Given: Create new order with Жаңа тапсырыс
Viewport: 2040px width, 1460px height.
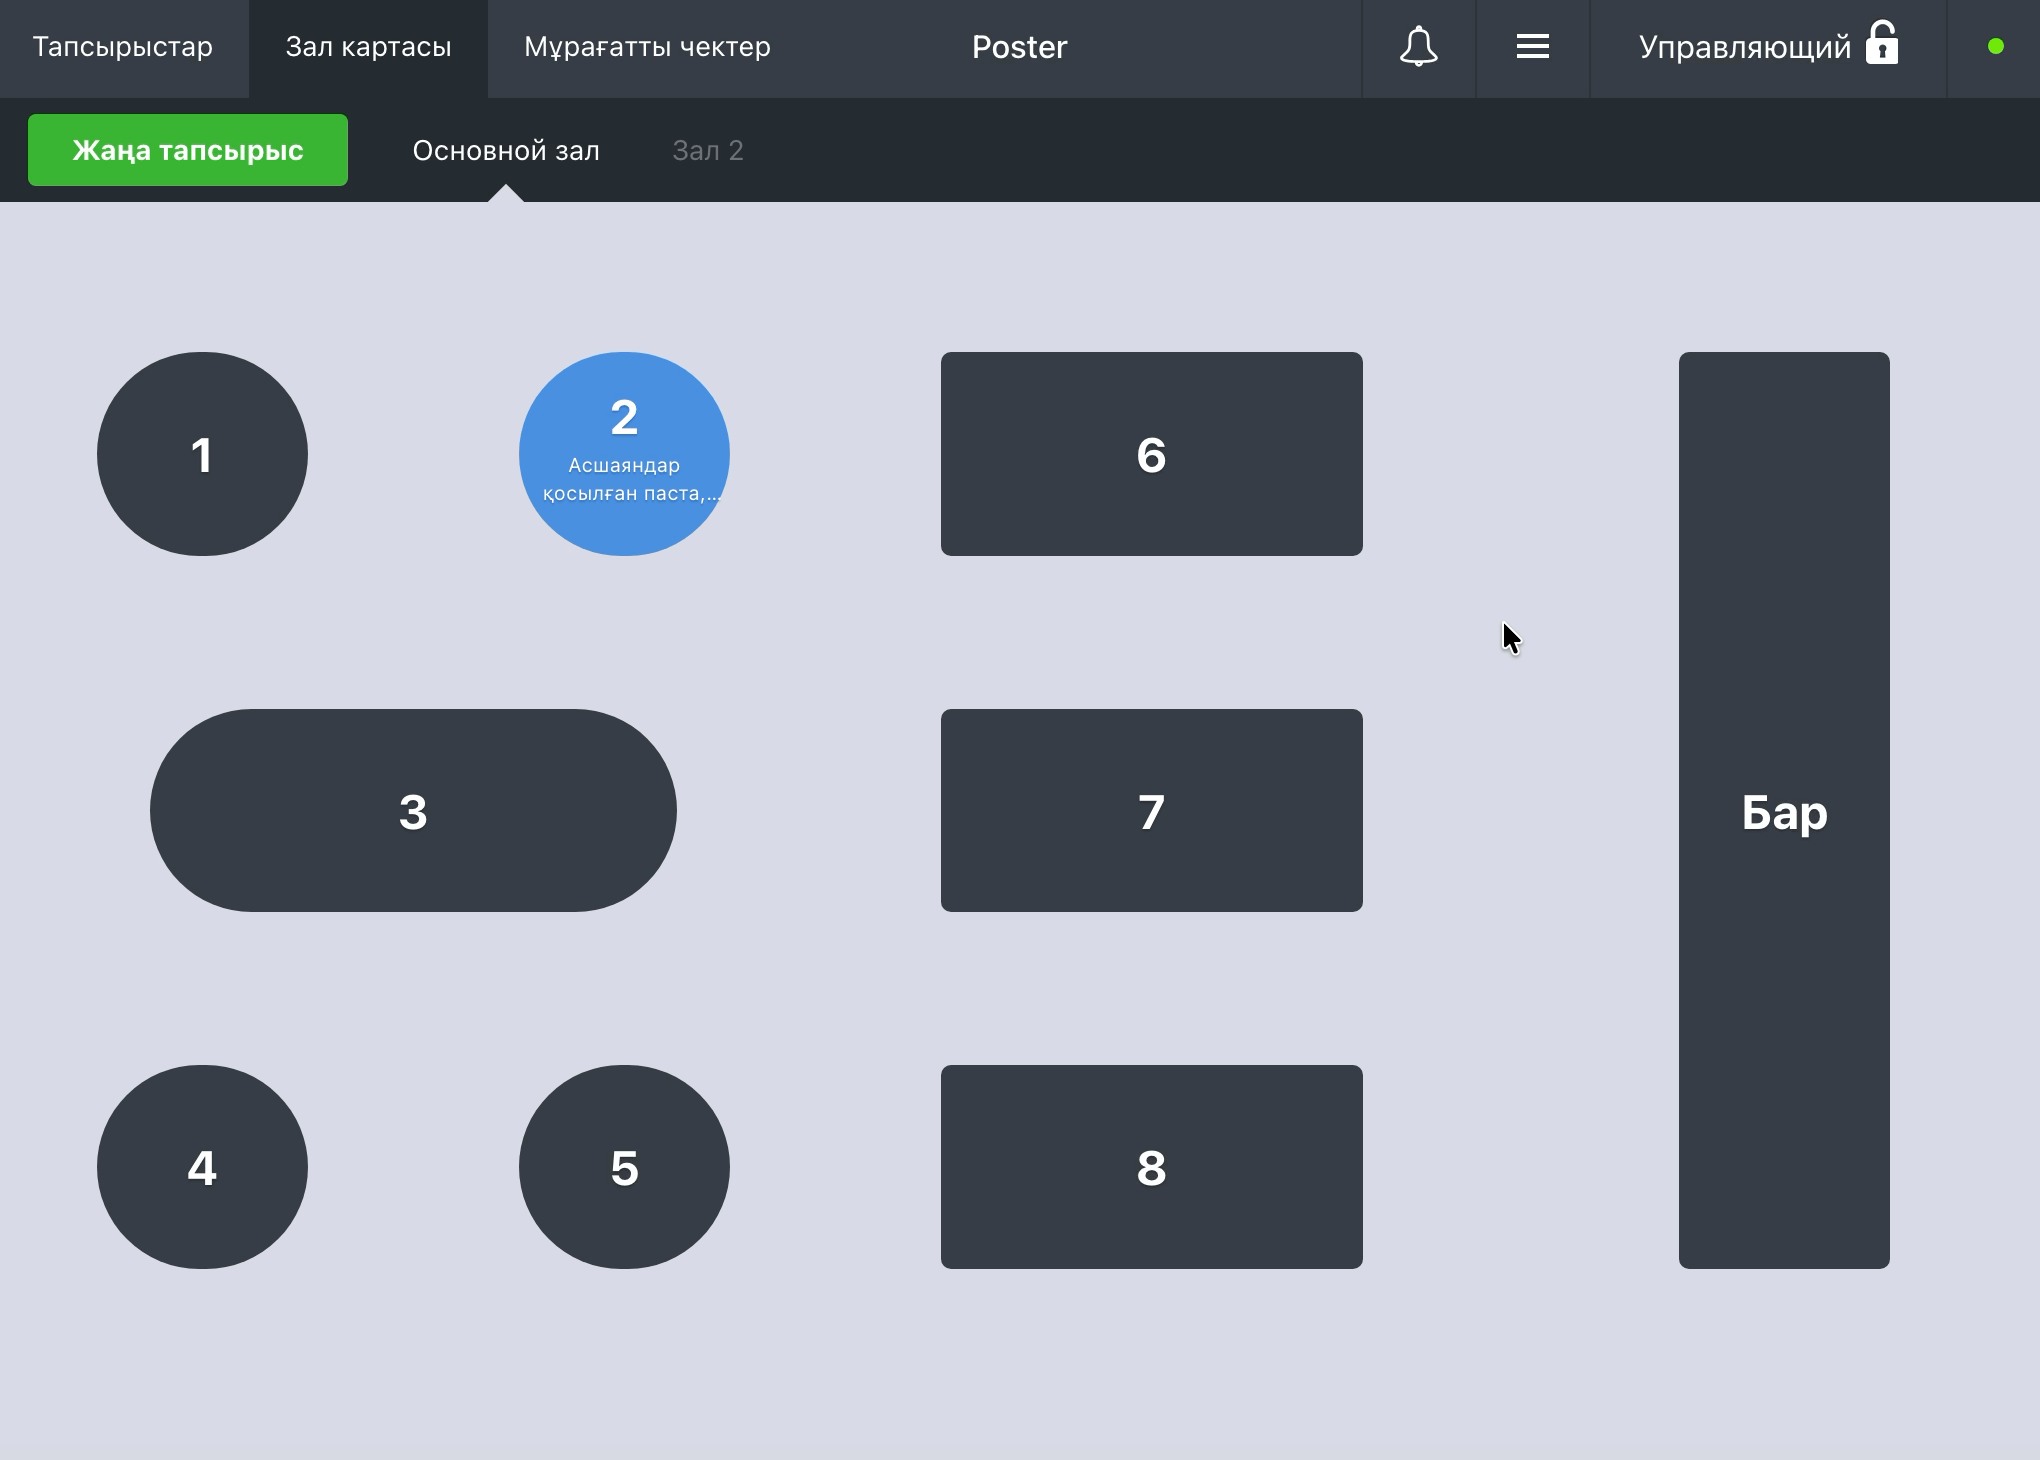Looking at the screenshot, I should (188, 150).
